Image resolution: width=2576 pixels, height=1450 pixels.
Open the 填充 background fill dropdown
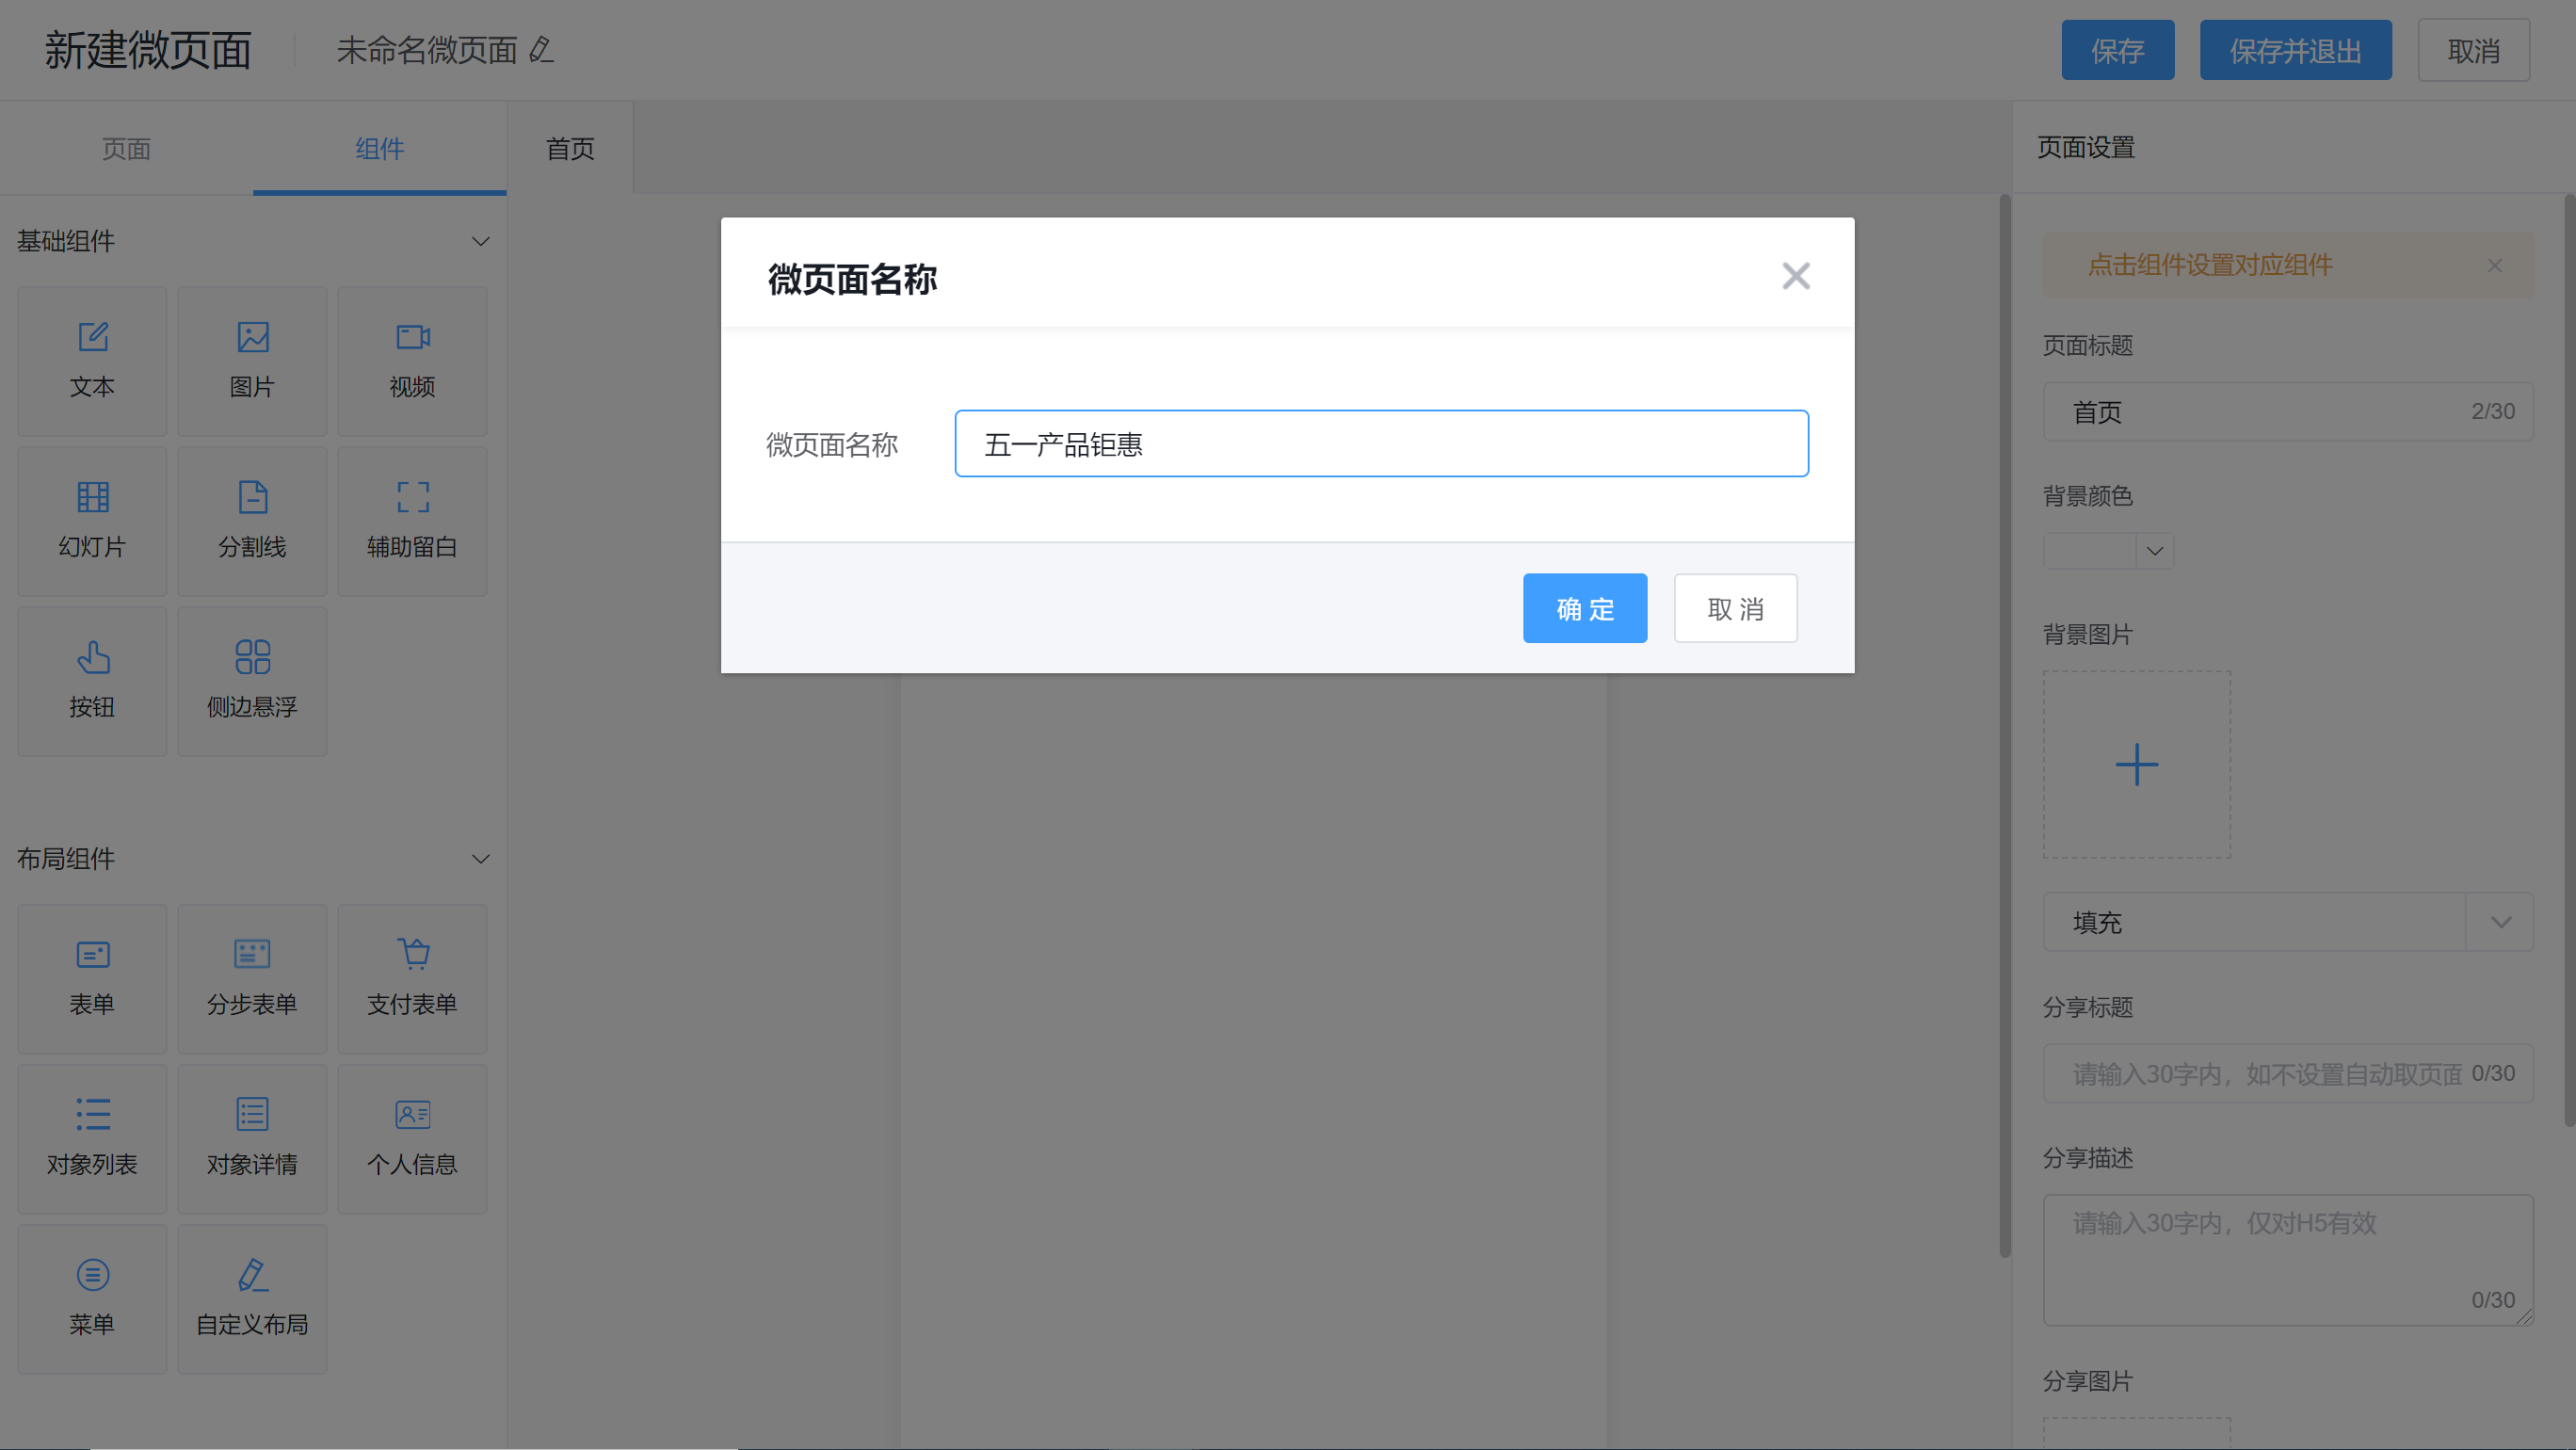tap(2287, 922)
